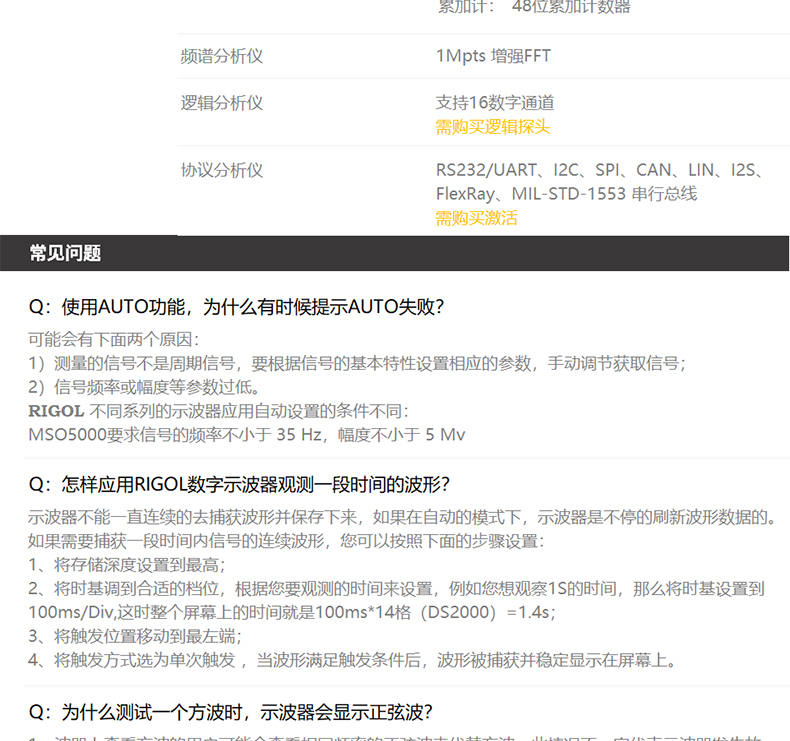Select the 1Mpts 增强FFT value
The image size is (790, 741).
(493, 56)
